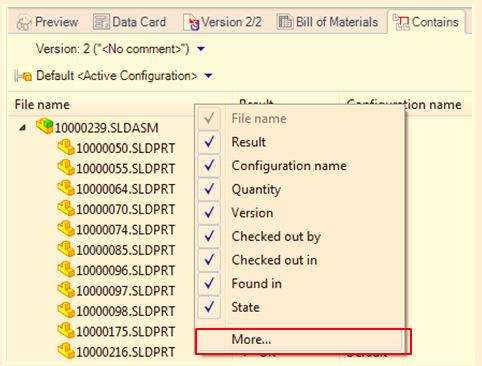This screenshot has height=366, width=482.
Task: Click the part icon of 10000064.SLDPRT
Action: click(x=66, y=188)
